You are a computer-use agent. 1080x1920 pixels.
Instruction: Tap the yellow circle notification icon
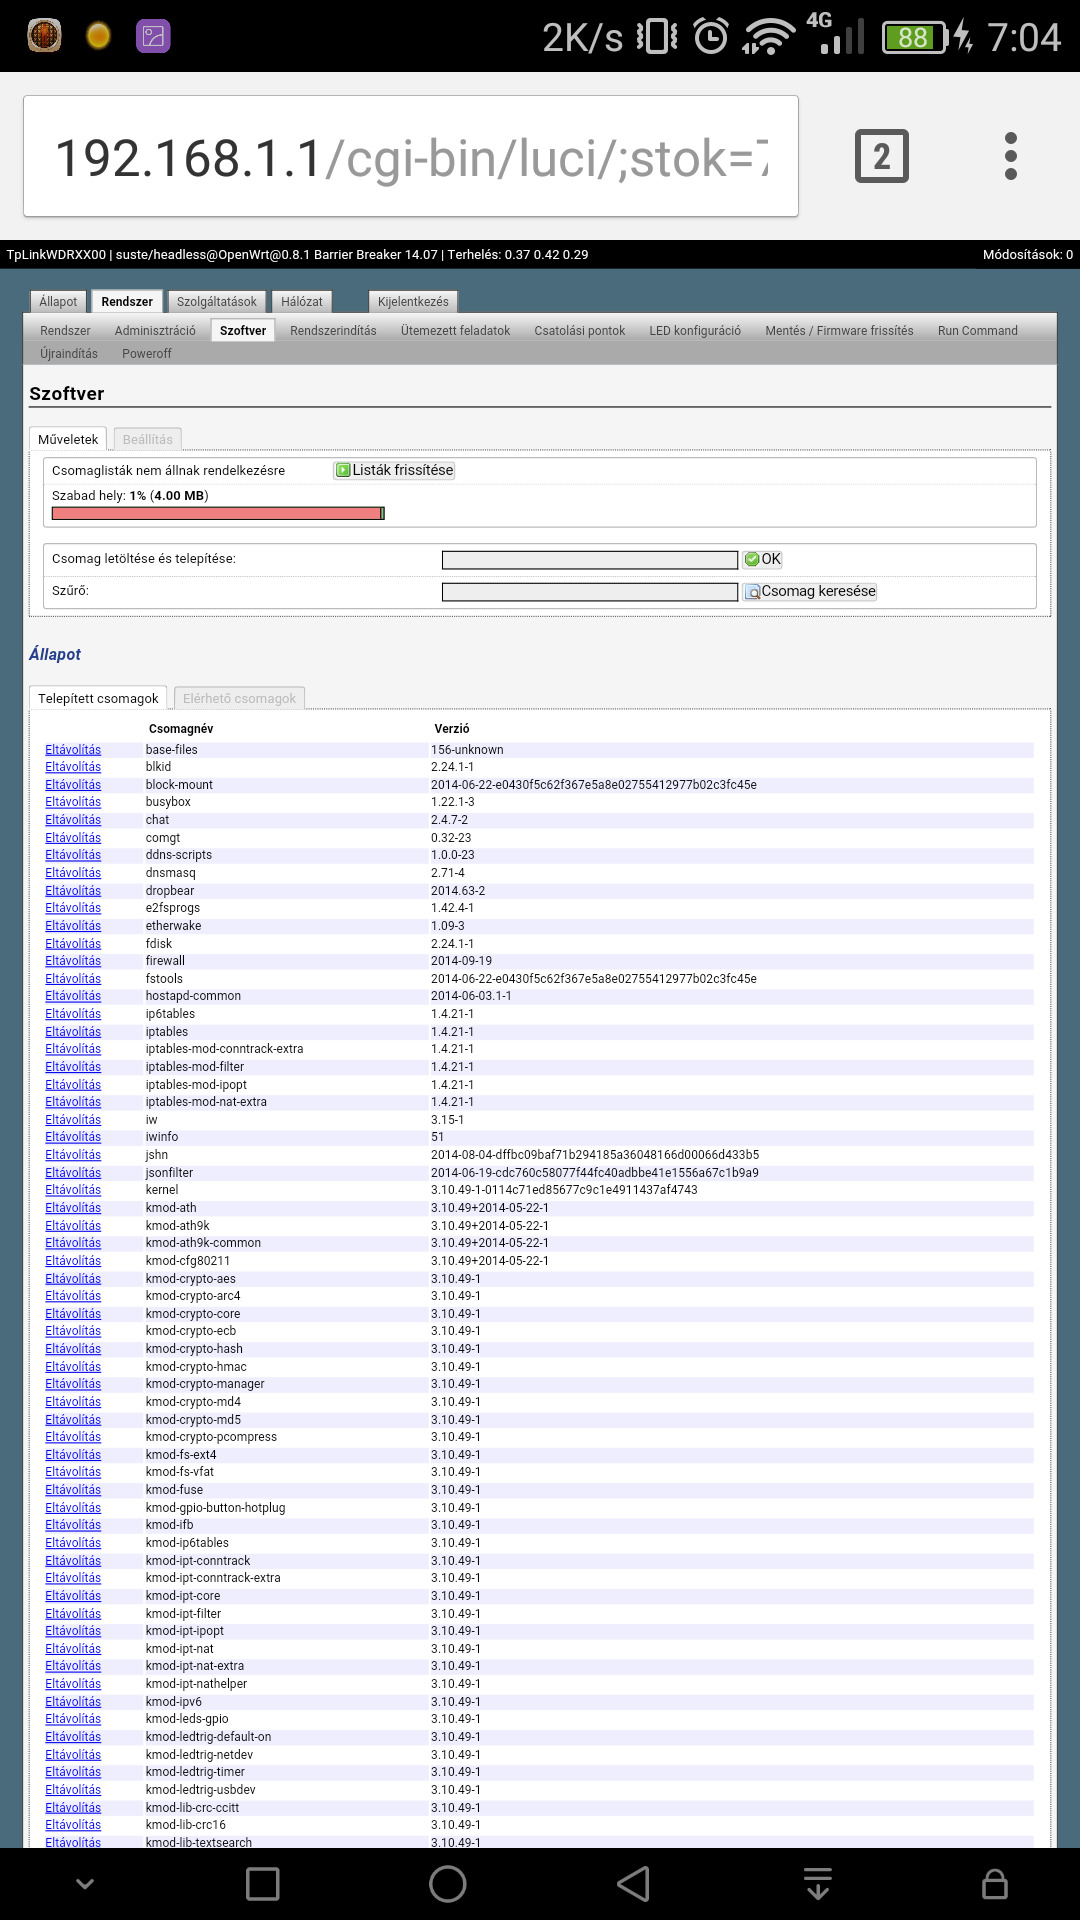pyautogui.click(x=98, y=36)
